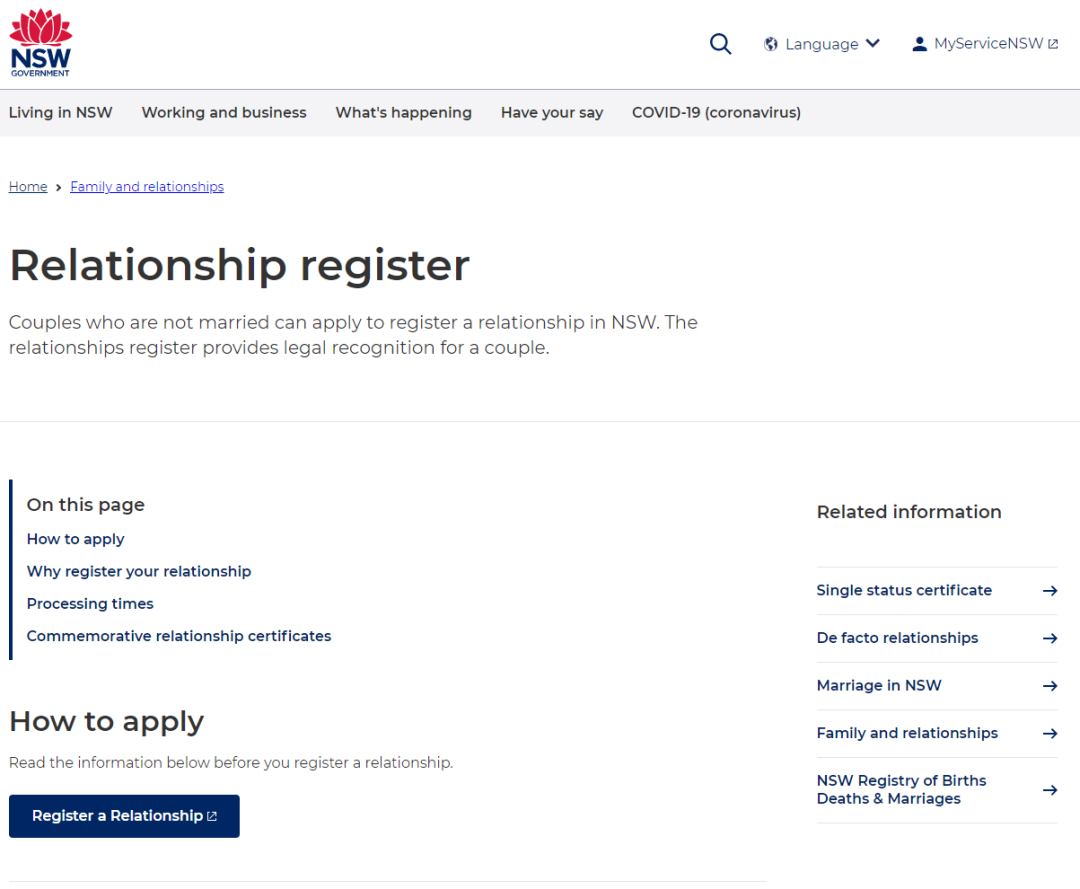Jump to Processing times section
Viewport: 1080px width, 889px height.
pos(90,604)
